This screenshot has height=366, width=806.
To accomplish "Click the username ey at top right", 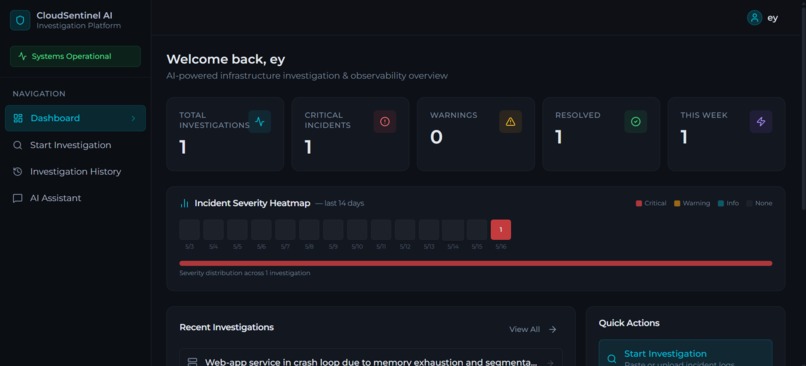I will click(x=773, y=18).
